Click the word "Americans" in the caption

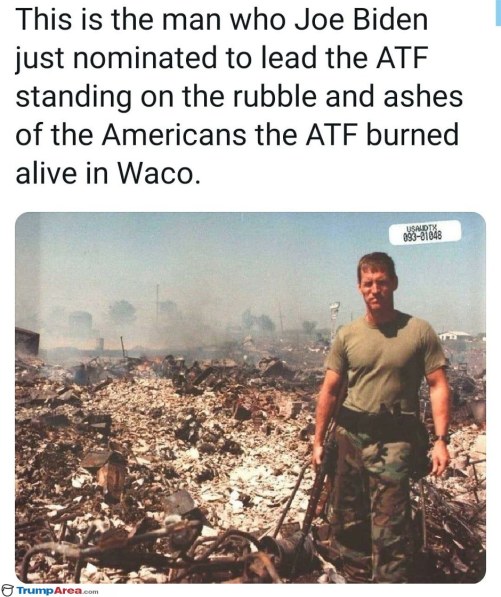pos(174,134)
